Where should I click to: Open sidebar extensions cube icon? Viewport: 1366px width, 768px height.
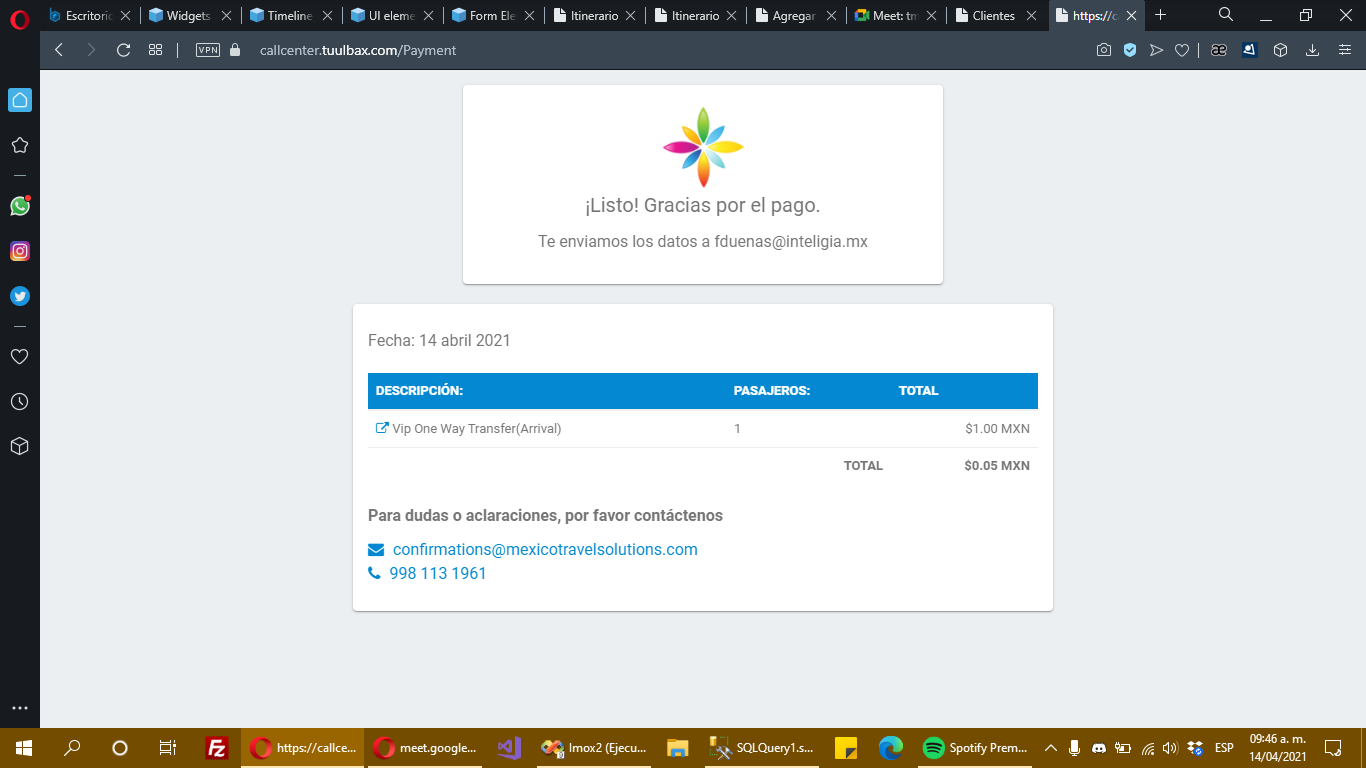(x=19, y=446)
